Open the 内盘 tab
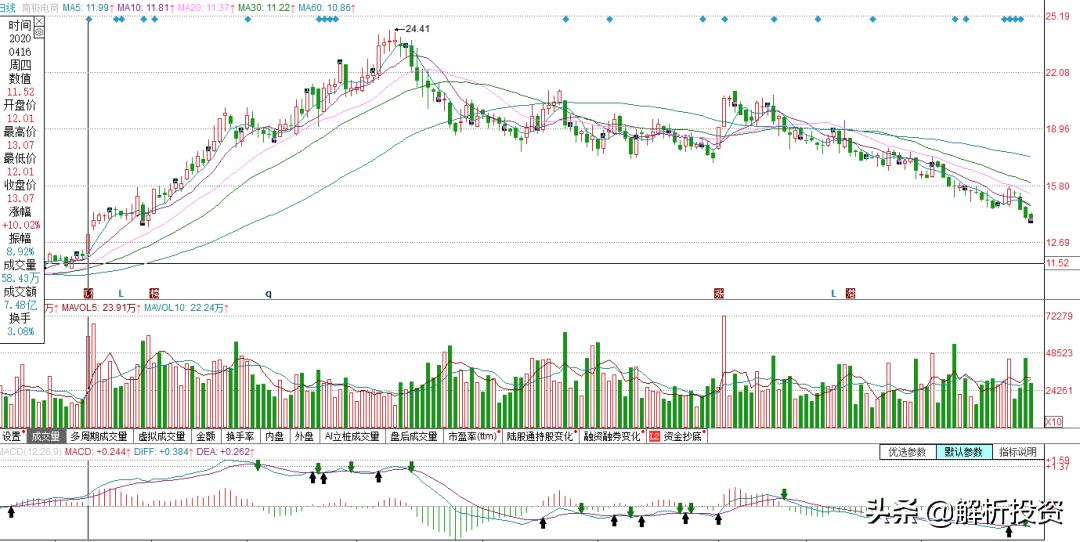The image size is (1080, 542). coord(274,437)
